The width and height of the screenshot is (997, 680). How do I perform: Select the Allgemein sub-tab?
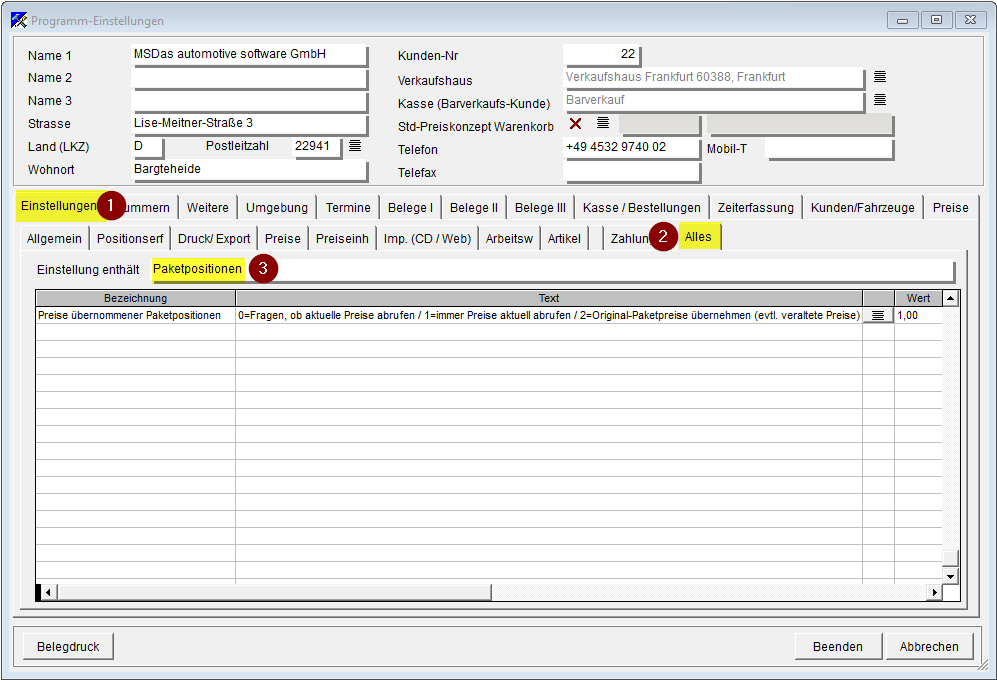(54, 239)
